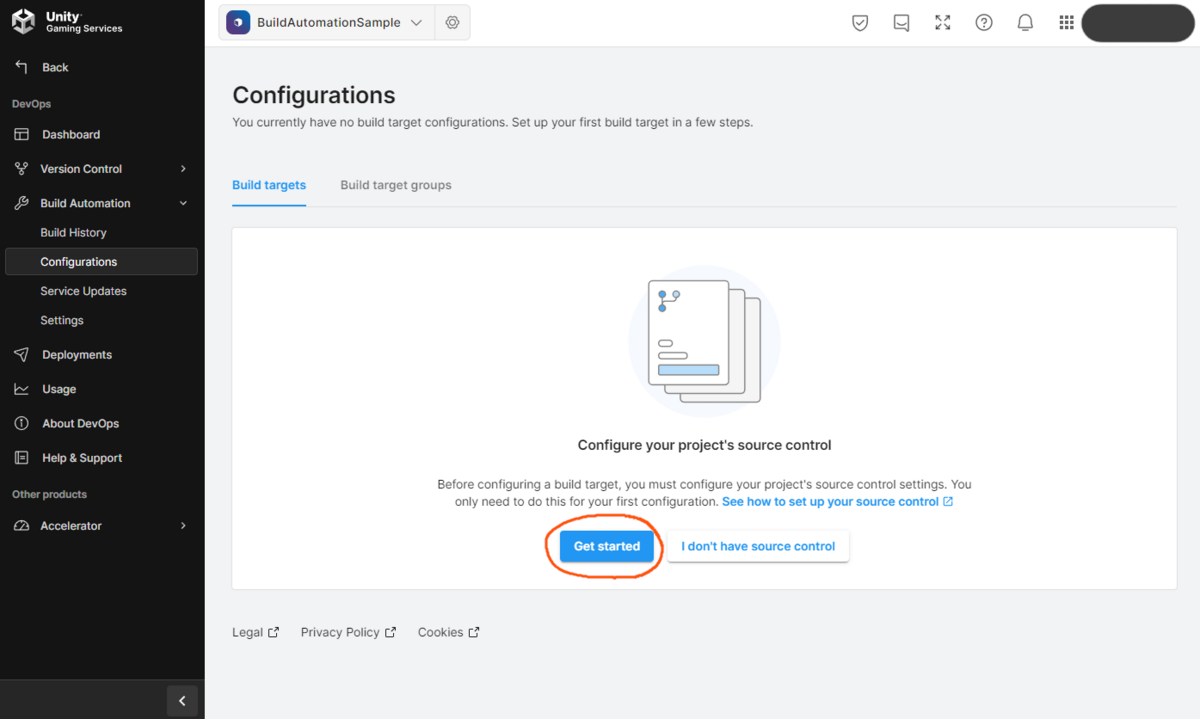Click the inbox message icon

tap(901, 22)
